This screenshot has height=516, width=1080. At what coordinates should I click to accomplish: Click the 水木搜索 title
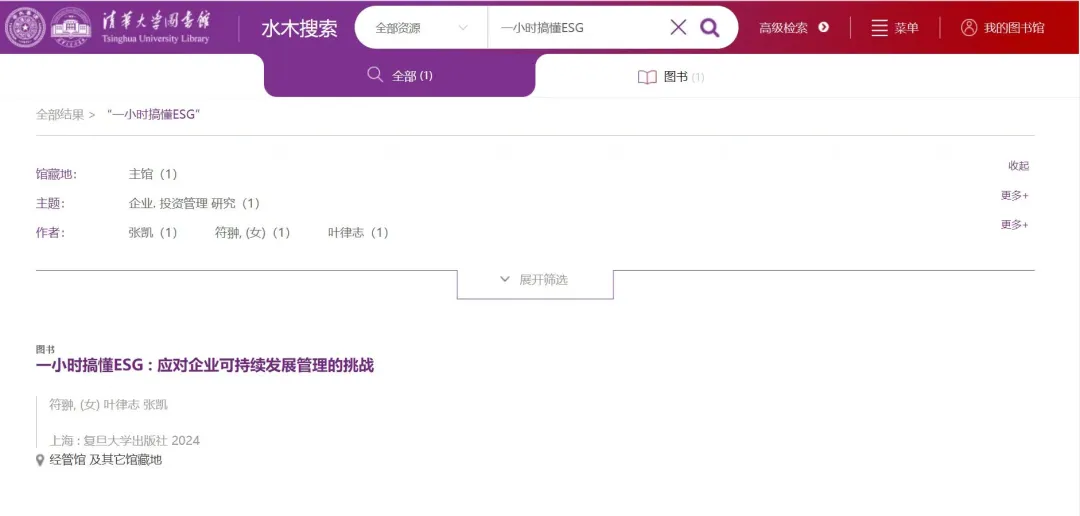click(300, 28)
